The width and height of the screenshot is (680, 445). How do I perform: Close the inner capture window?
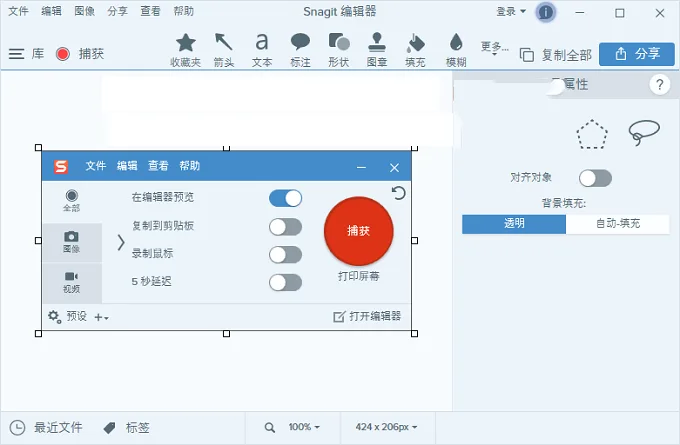(394, 168)
